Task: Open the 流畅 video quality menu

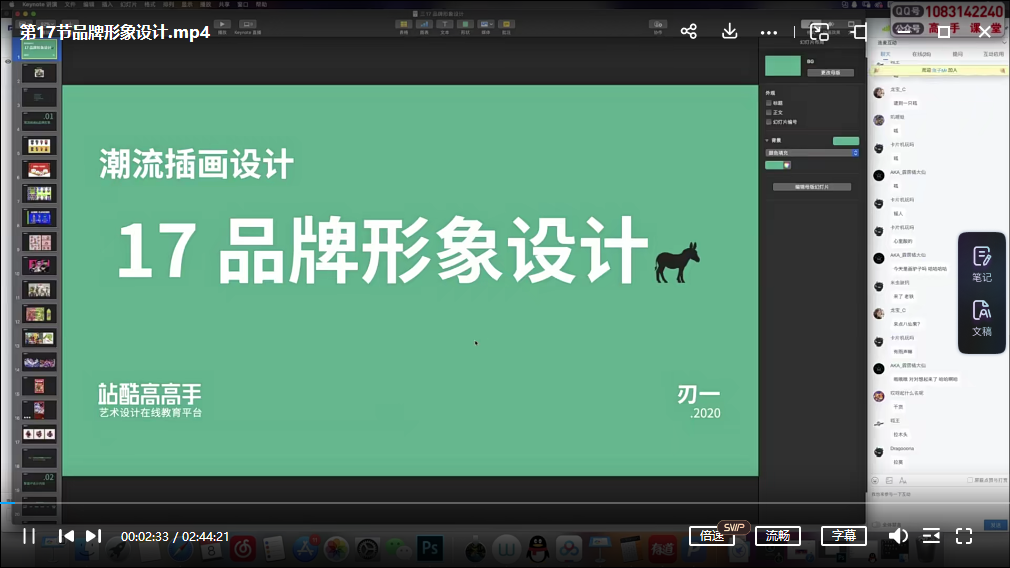Action: tap(777, 536)
